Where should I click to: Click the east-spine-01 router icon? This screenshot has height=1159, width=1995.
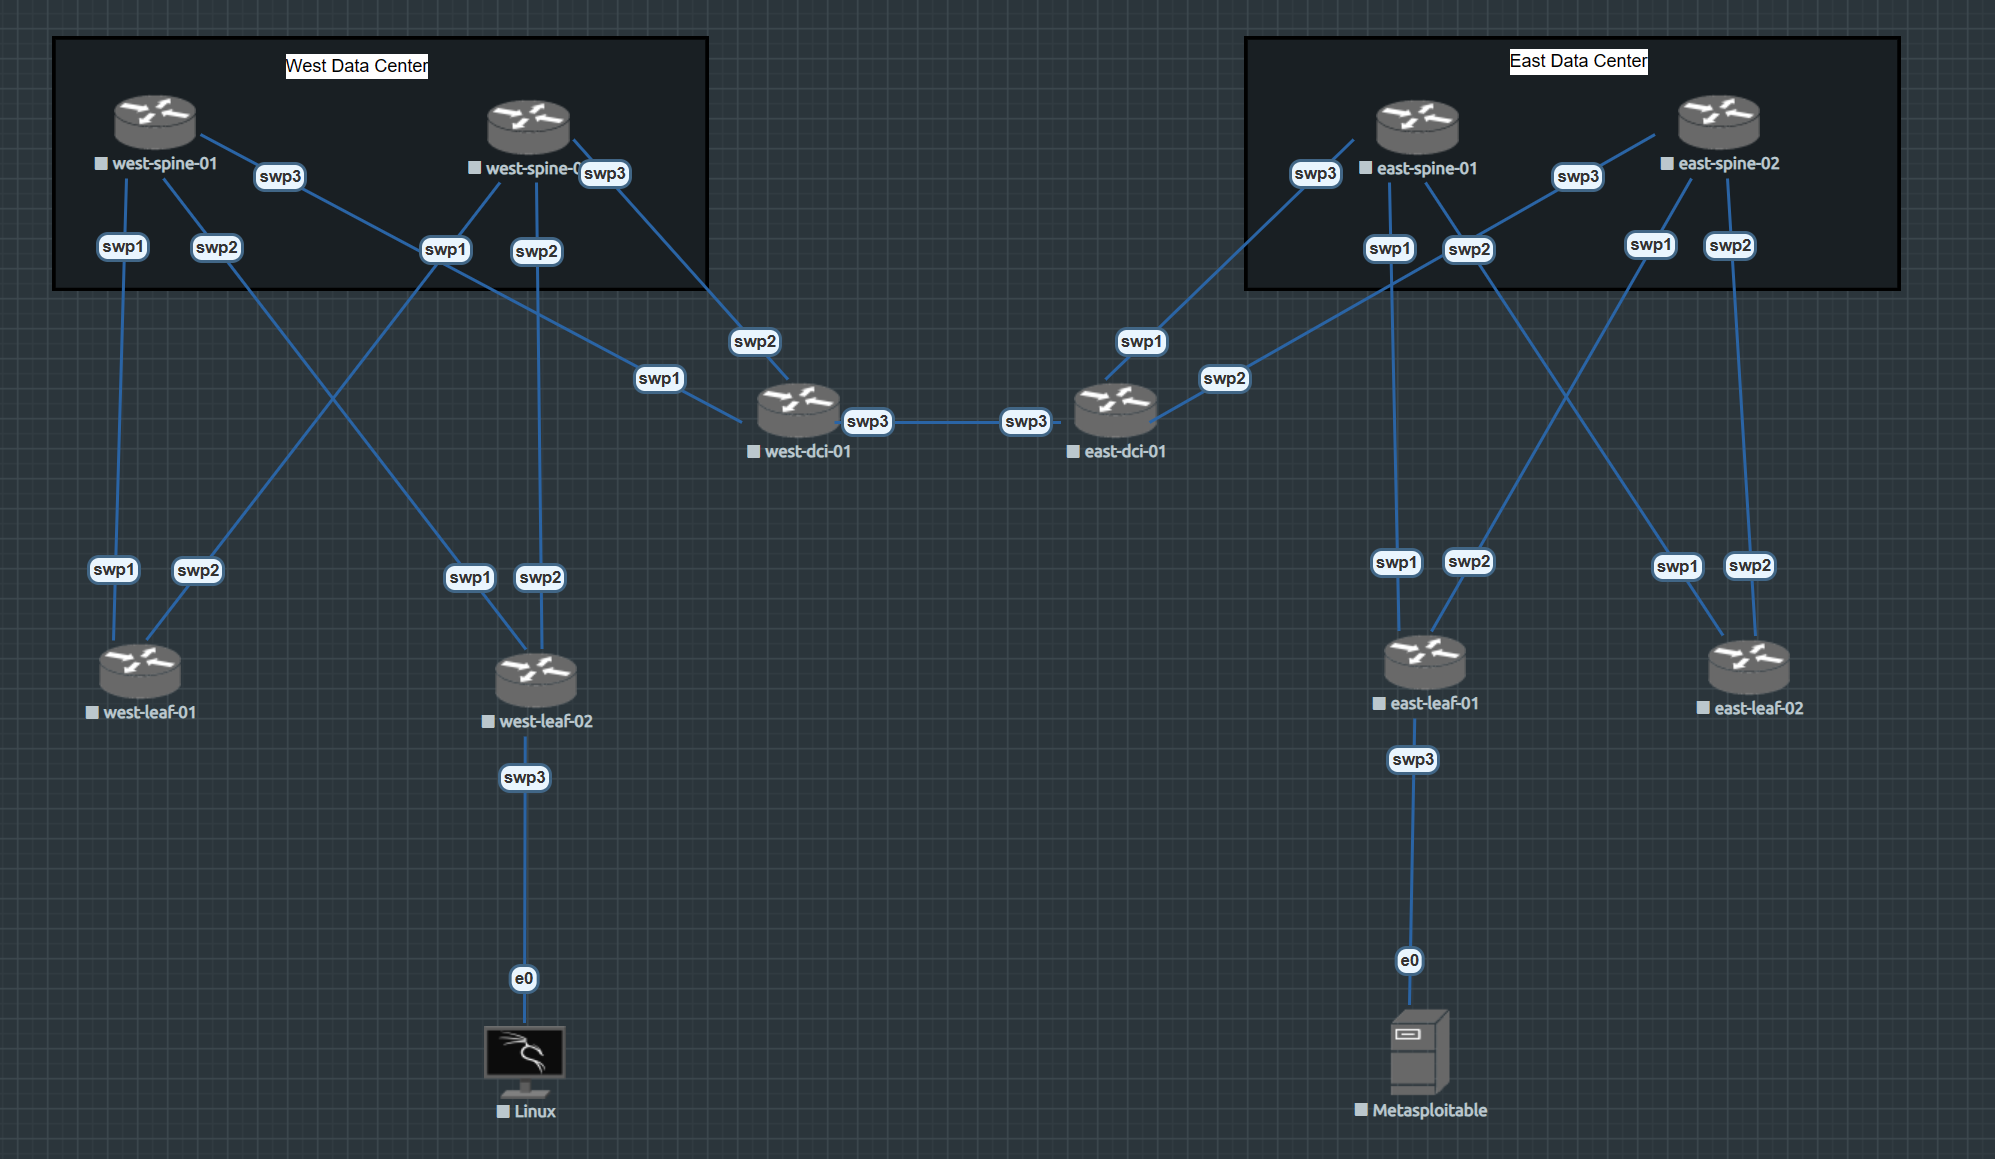(1417, 127)
